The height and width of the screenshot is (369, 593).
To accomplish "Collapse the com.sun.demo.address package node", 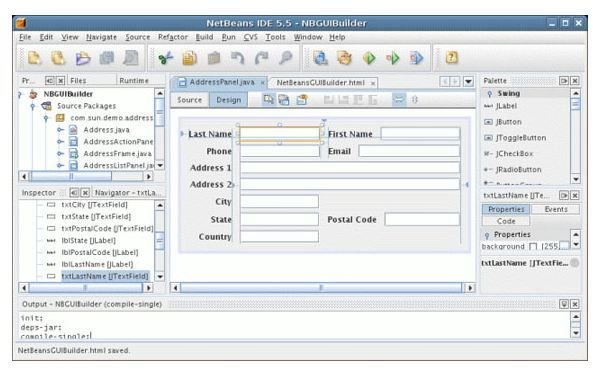I will (x=46, y=118).
